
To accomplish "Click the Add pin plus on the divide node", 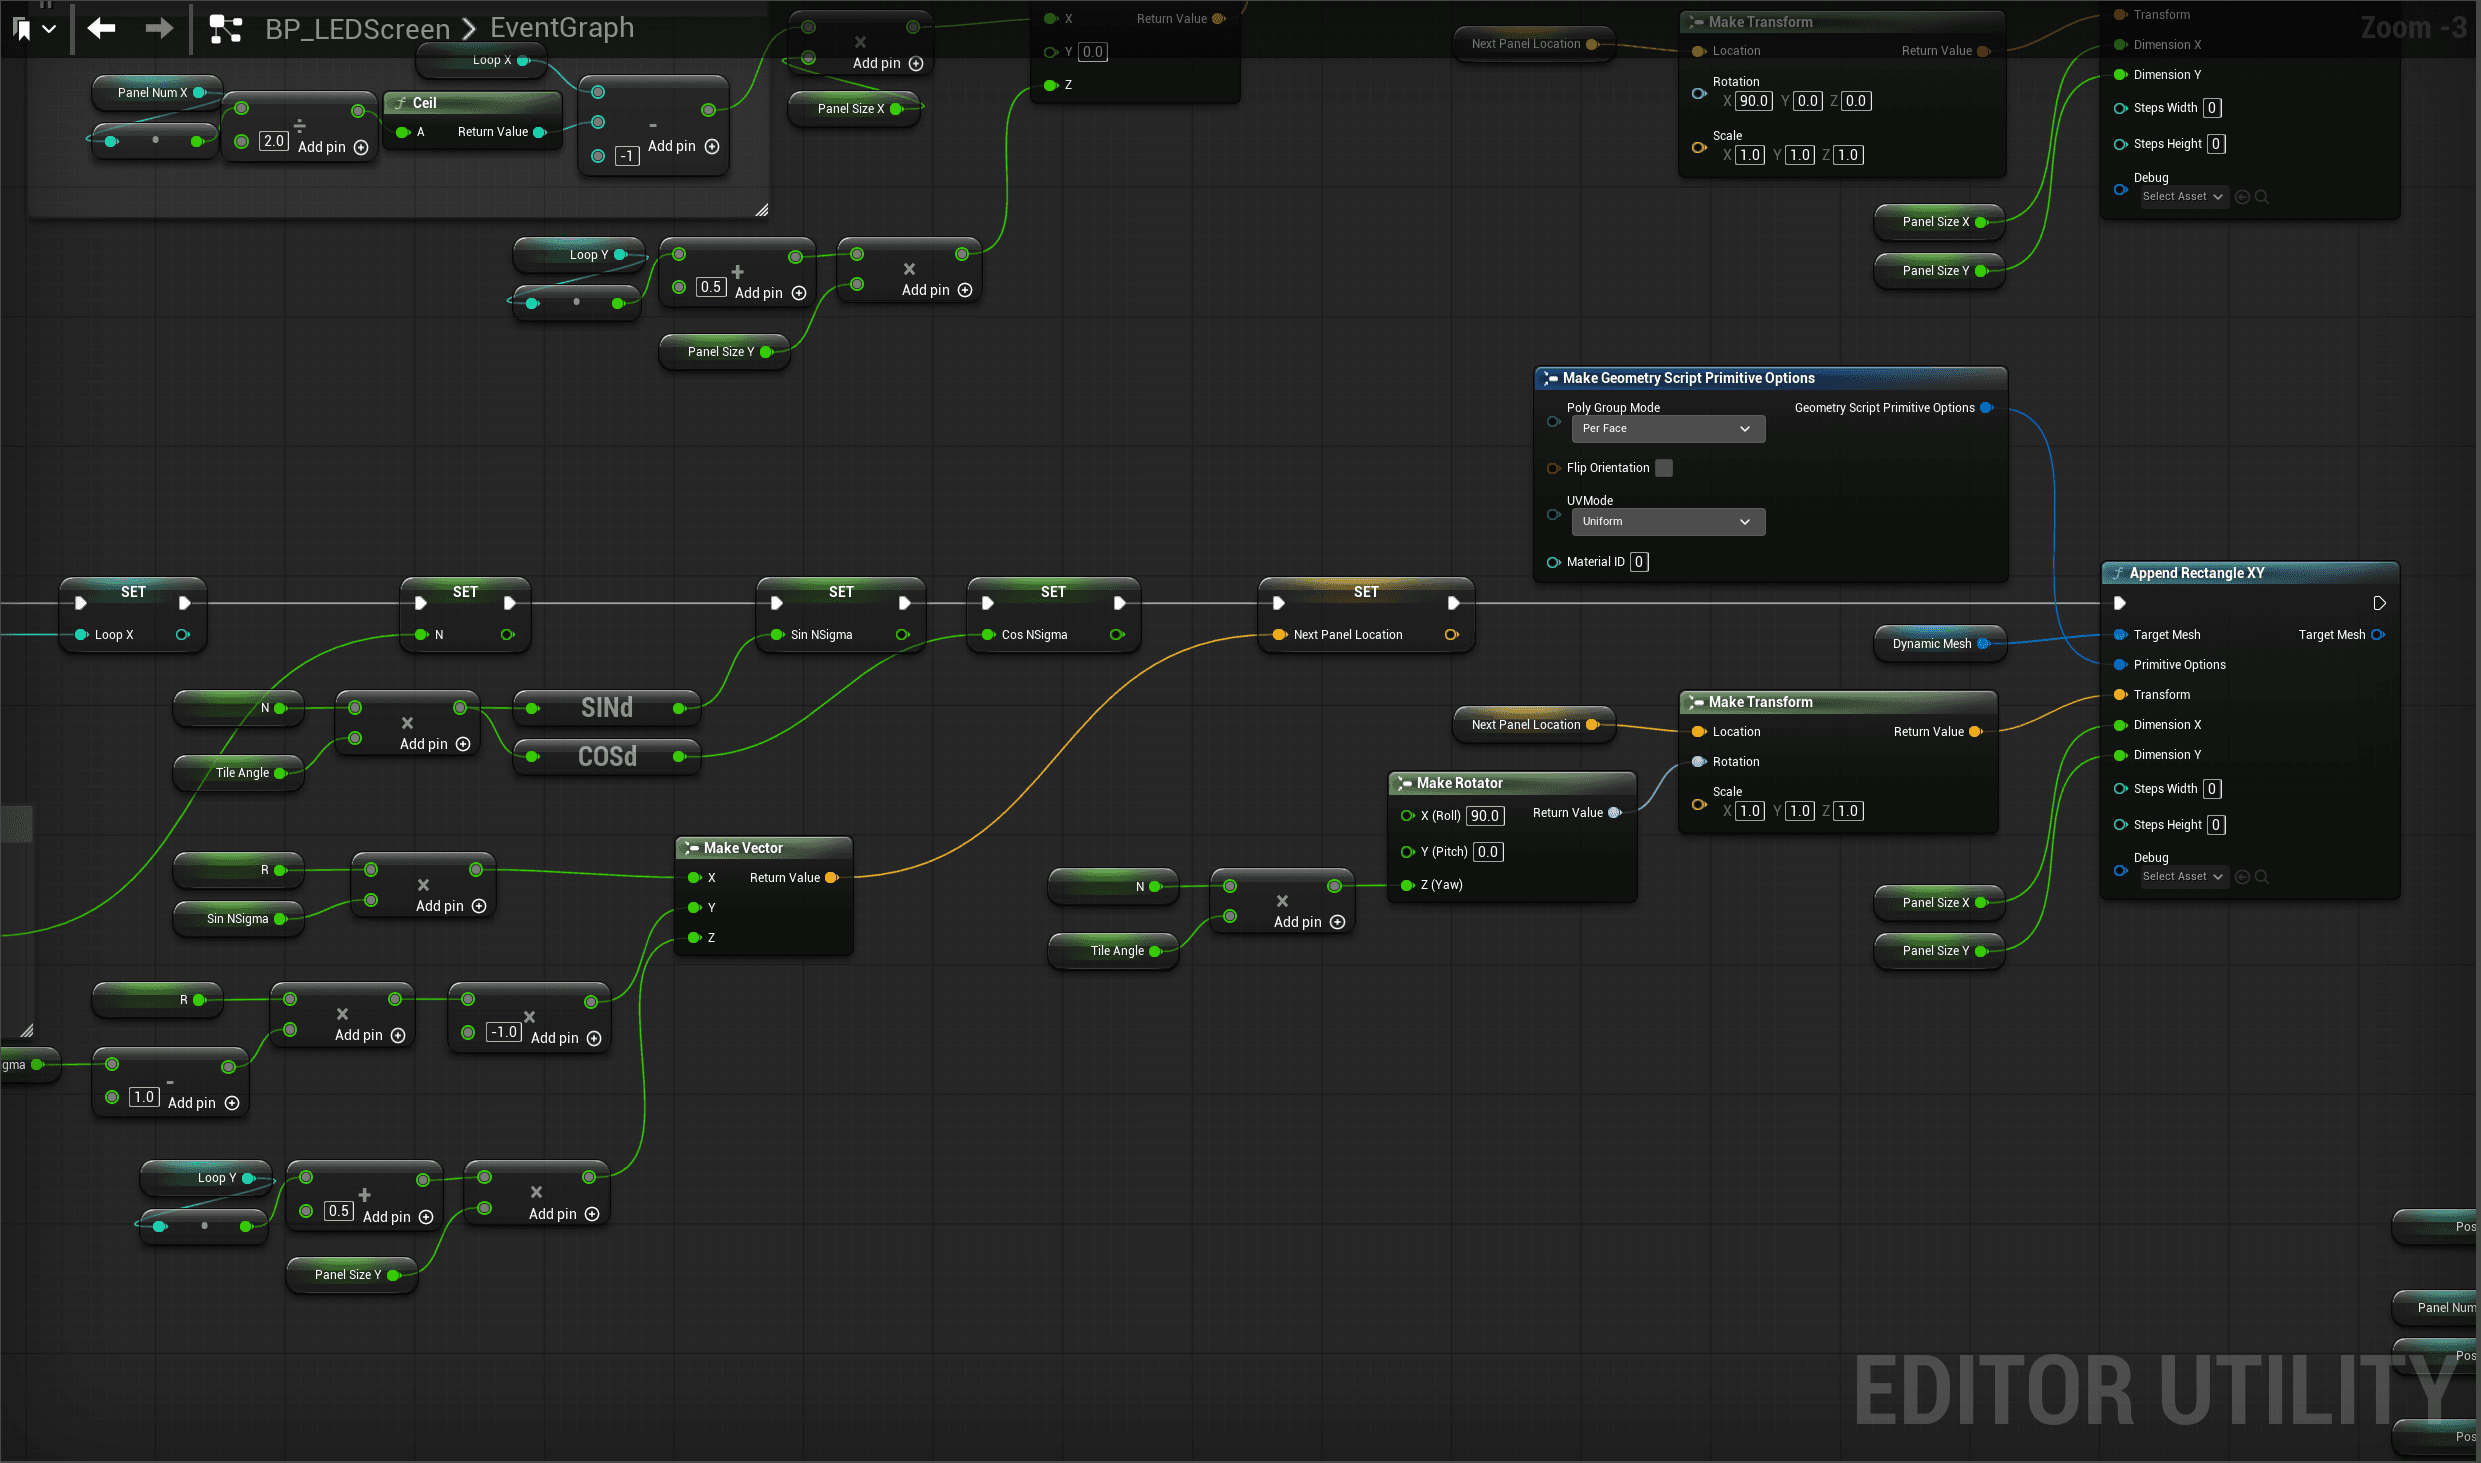I will pyautogui.click(x=362, y=147).
